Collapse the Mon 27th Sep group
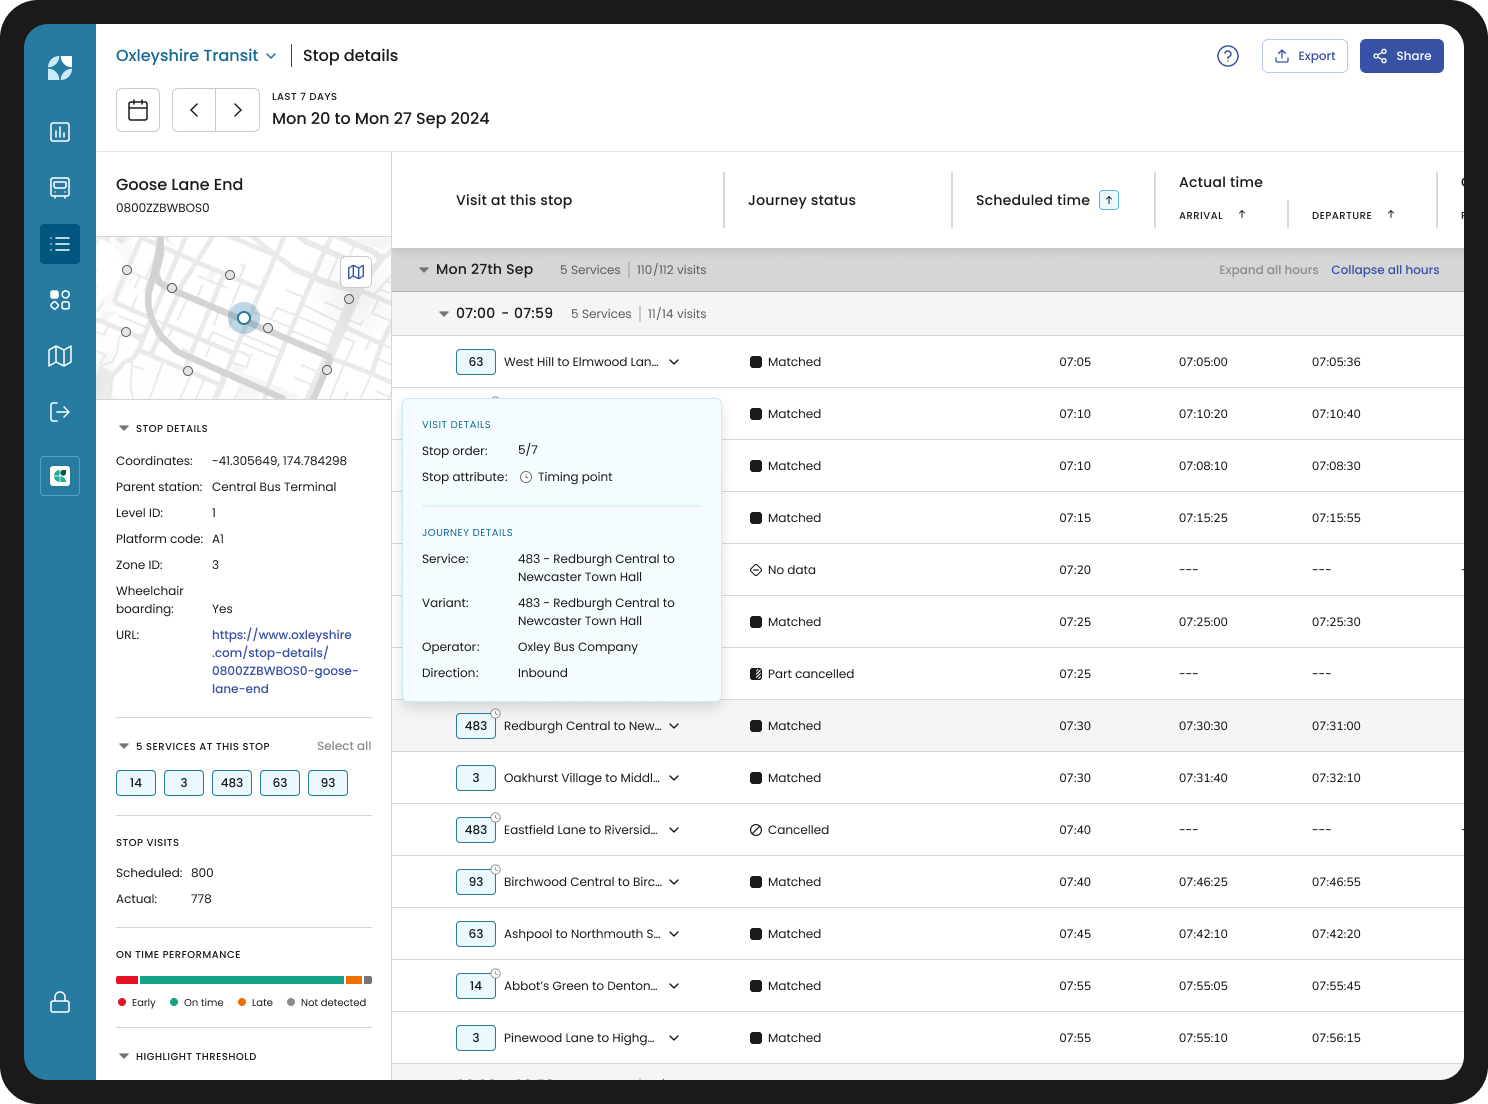The image size is (1488, 1104). [424, 270]
